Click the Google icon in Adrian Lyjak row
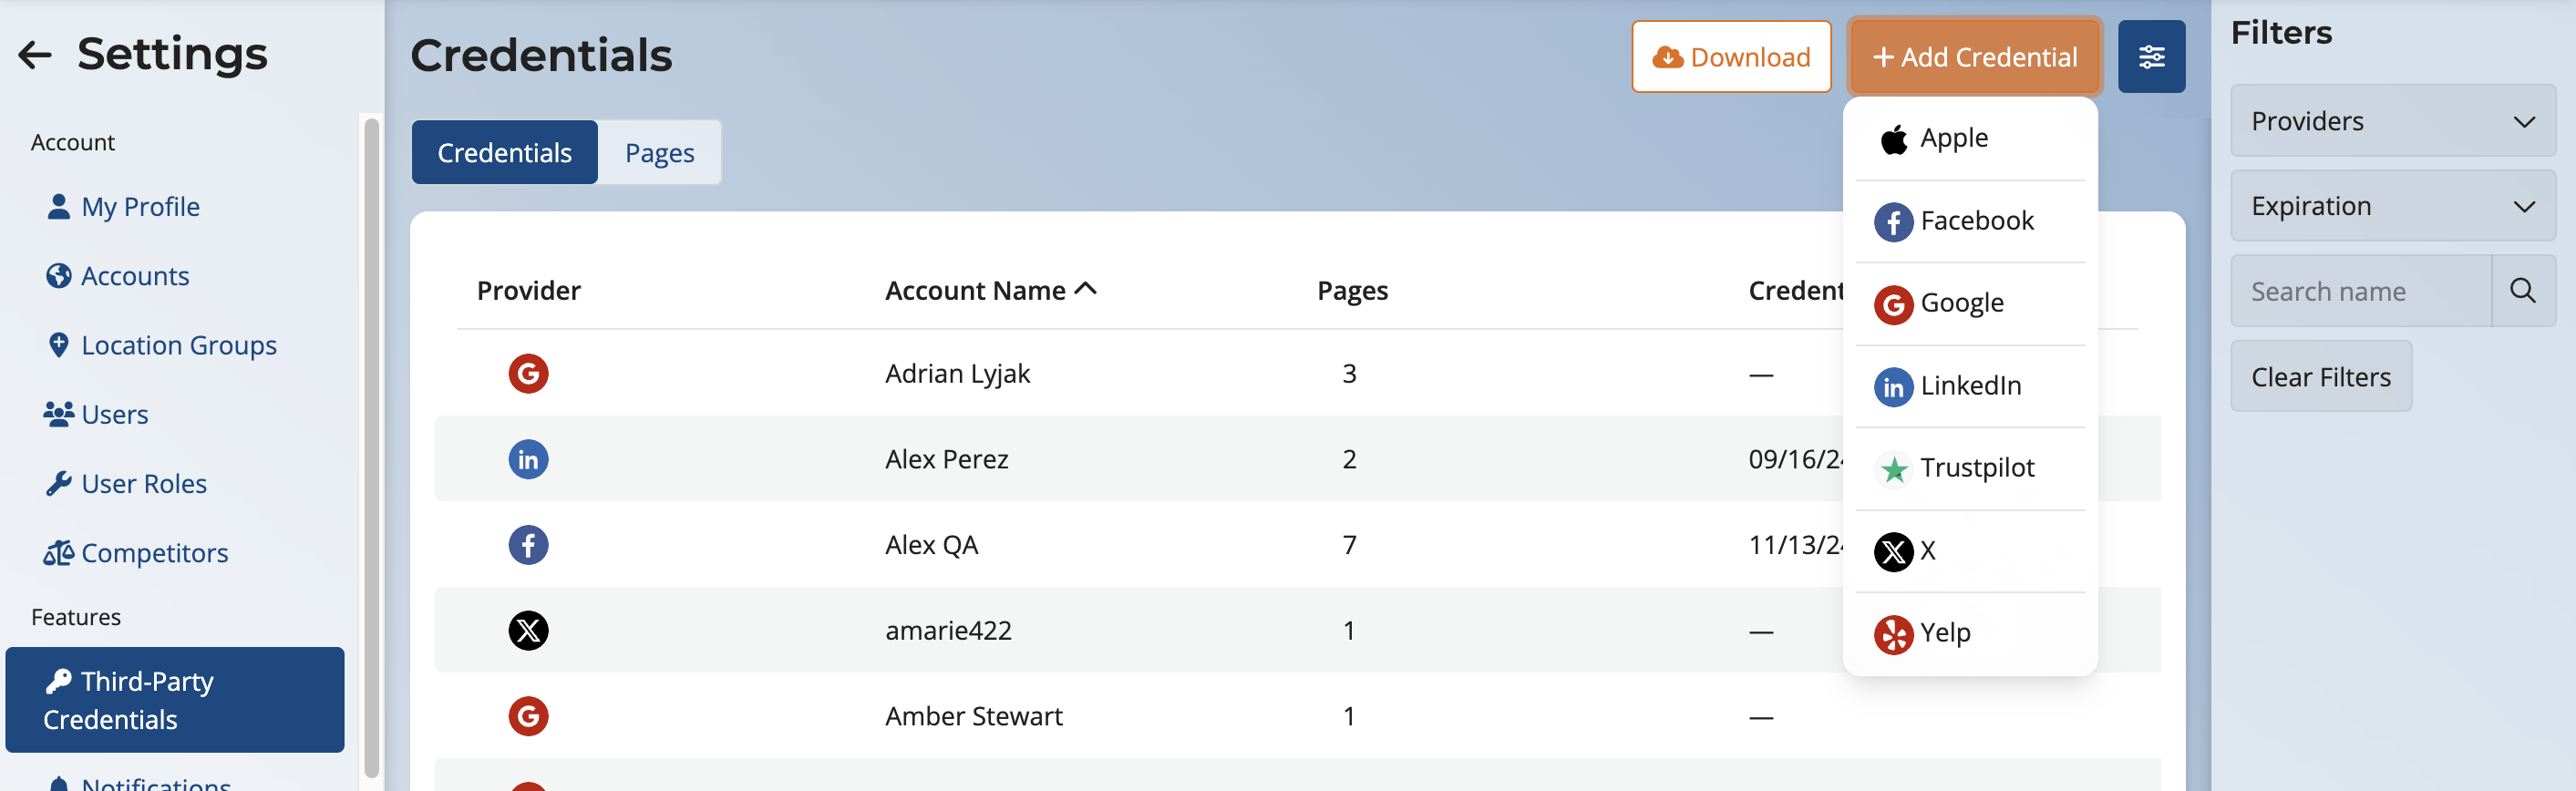 (528, 374)
